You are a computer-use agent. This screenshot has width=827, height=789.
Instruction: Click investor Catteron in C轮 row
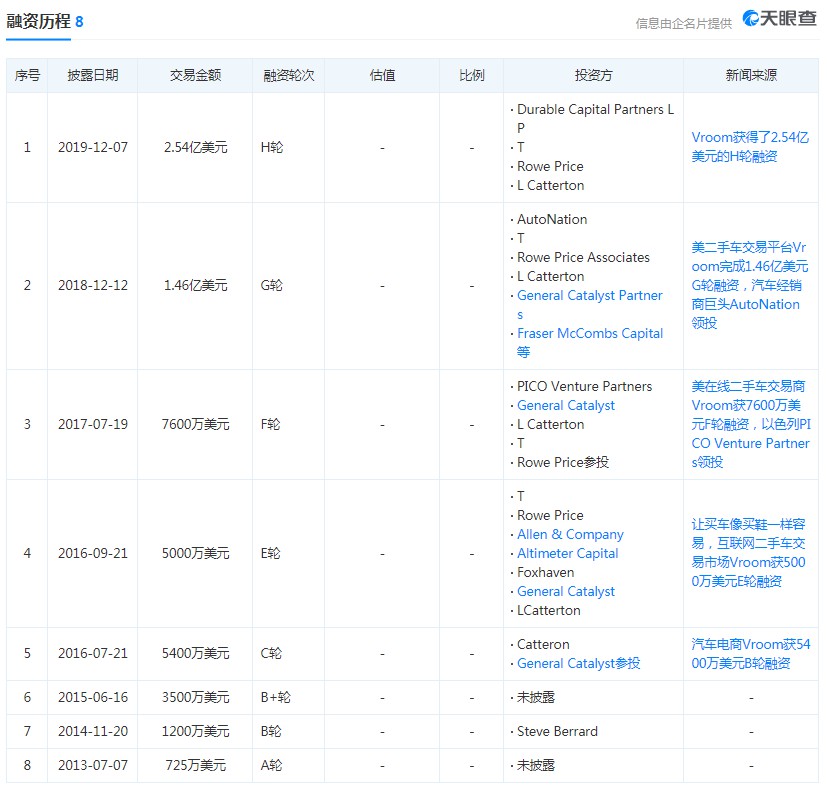(x=543, y=644)
